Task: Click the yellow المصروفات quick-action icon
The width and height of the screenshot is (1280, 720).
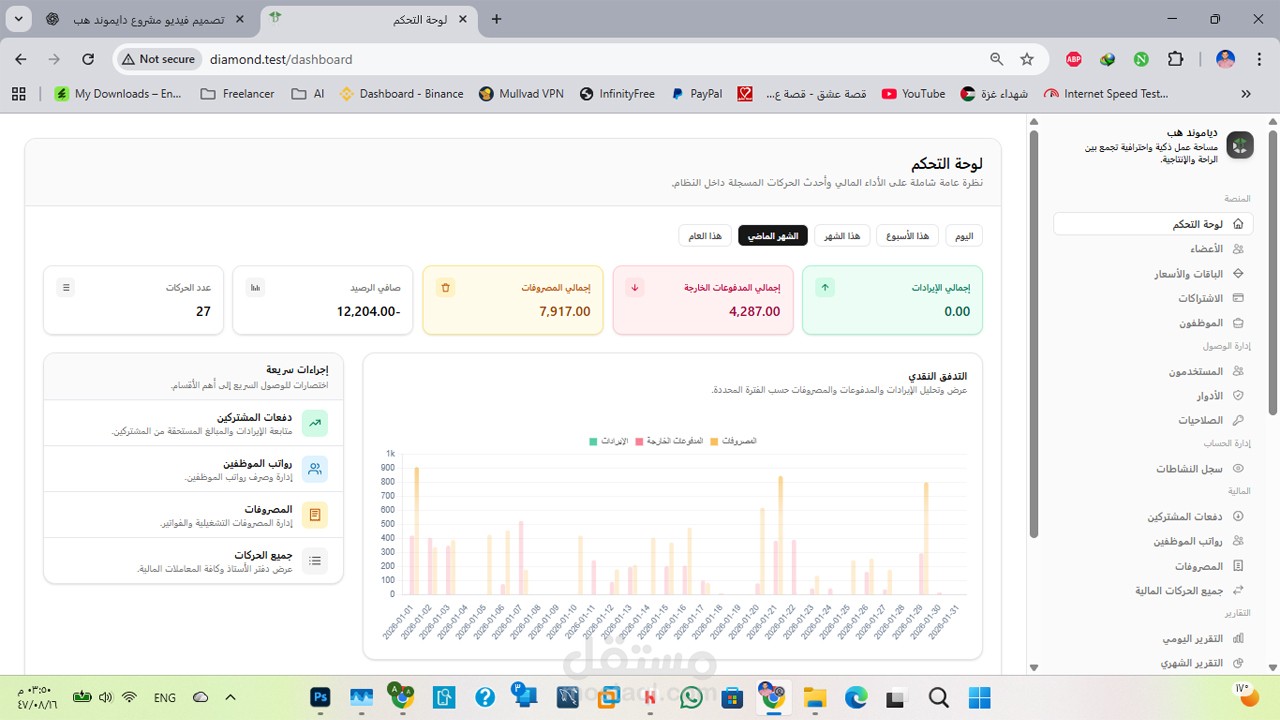Action: (x=315, y=514)
